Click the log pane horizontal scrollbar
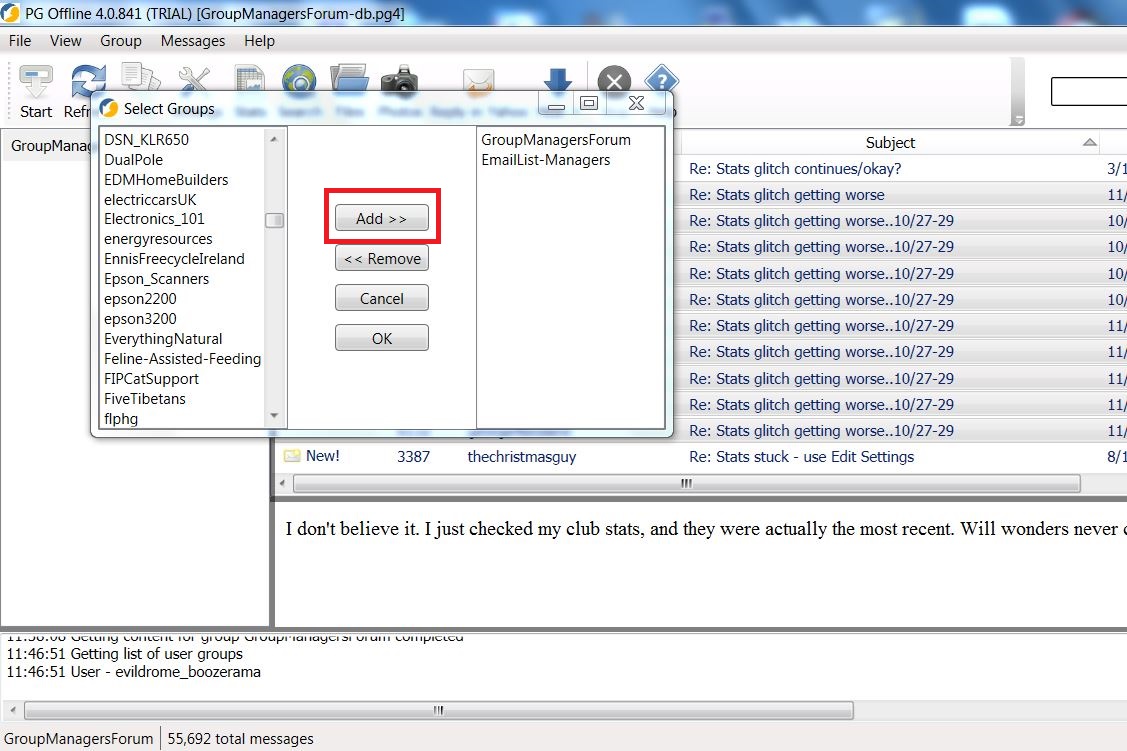 pos(438,710)
